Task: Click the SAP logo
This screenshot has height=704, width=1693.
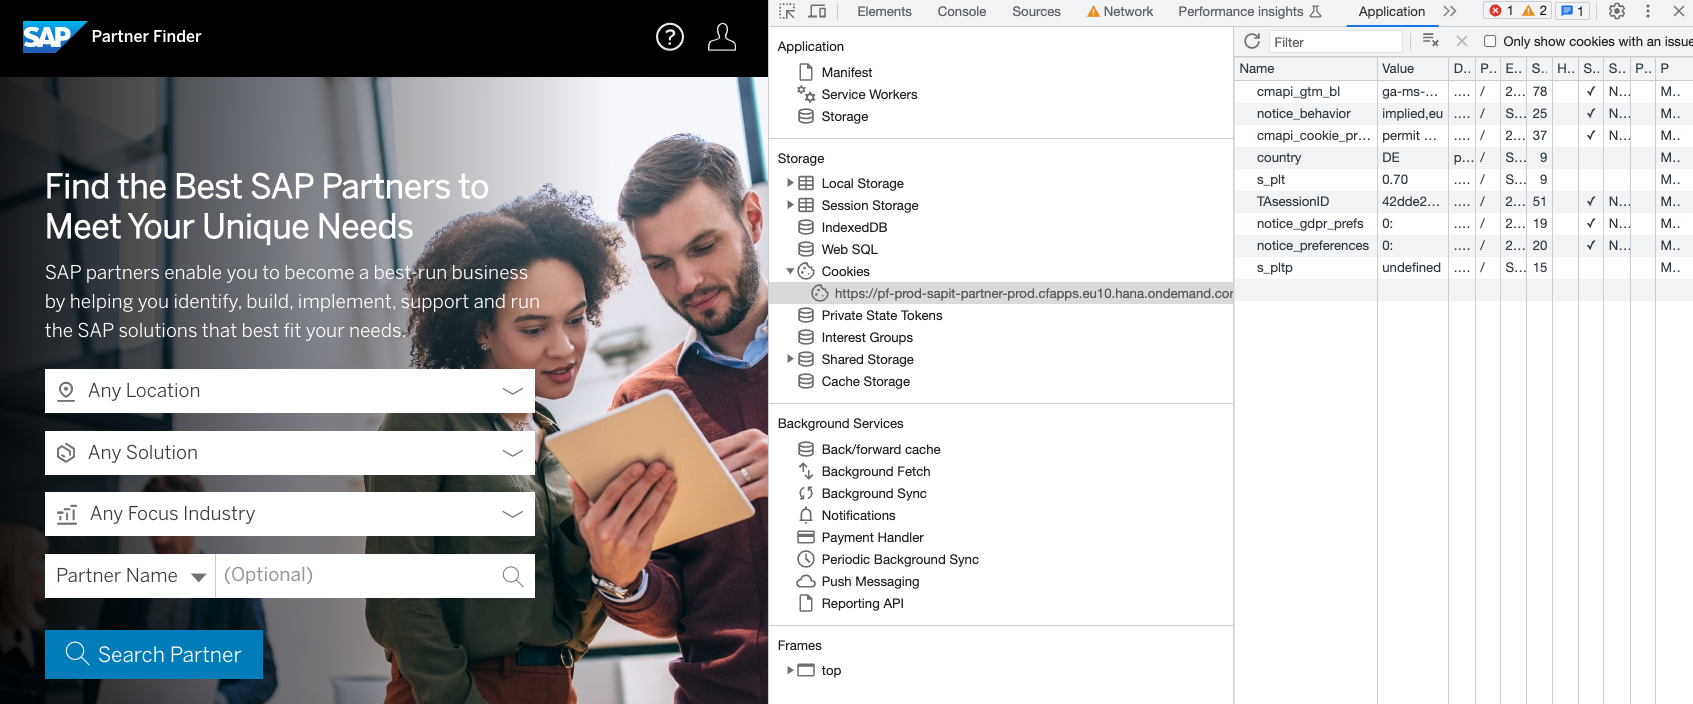Action: coord(54,37)
